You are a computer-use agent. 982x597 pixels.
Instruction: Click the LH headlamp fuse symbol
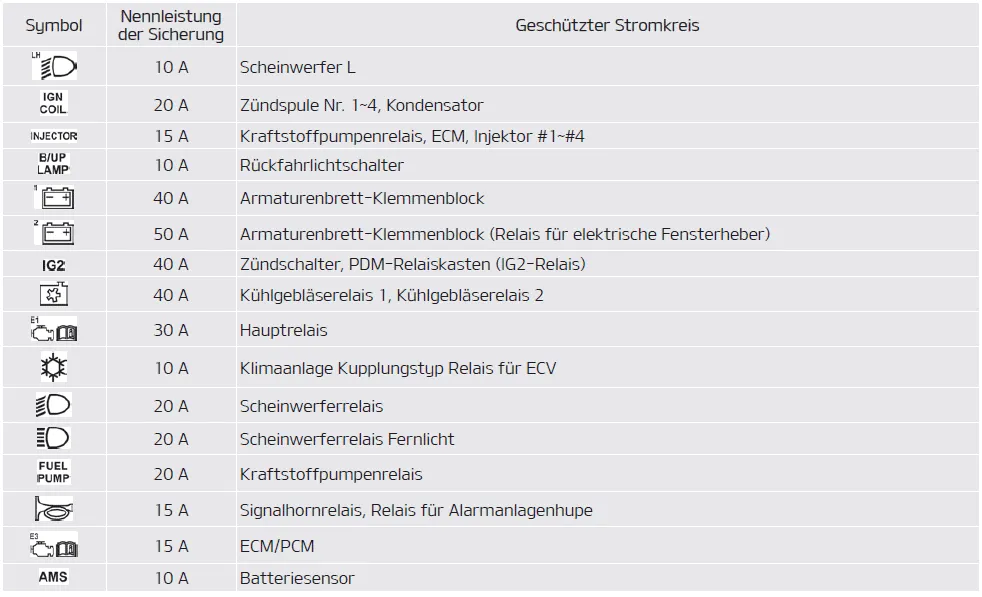coord(54,67)
